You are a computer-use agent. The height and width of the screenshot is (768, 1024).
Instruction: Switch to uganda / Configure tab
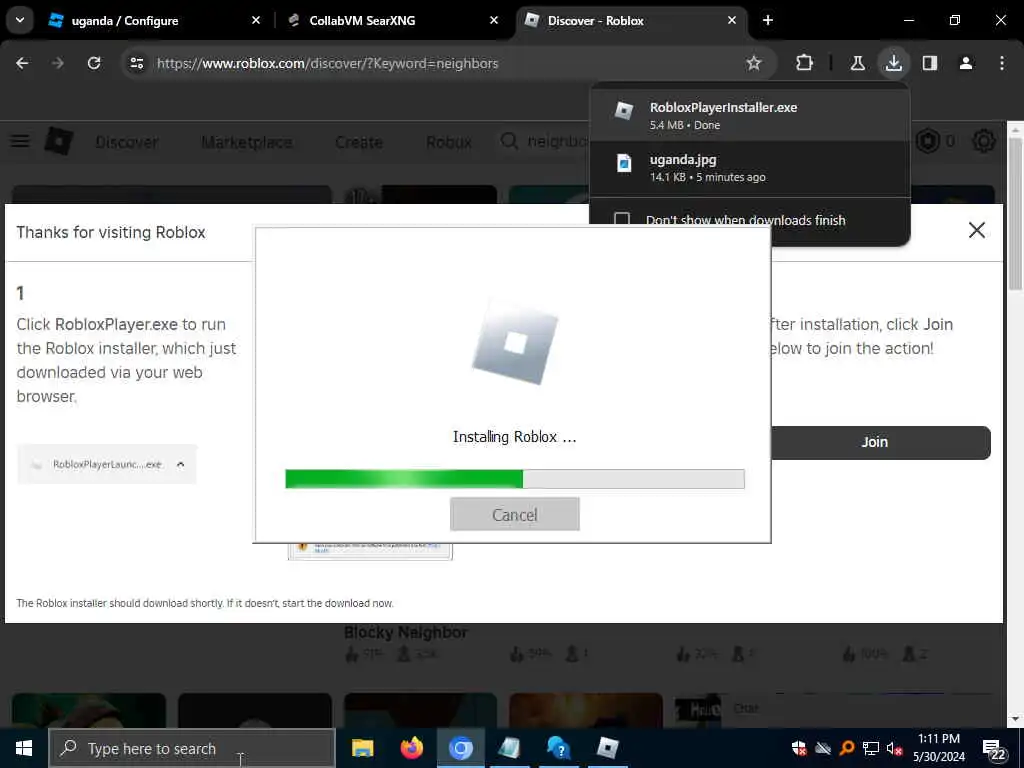[153, 20]
